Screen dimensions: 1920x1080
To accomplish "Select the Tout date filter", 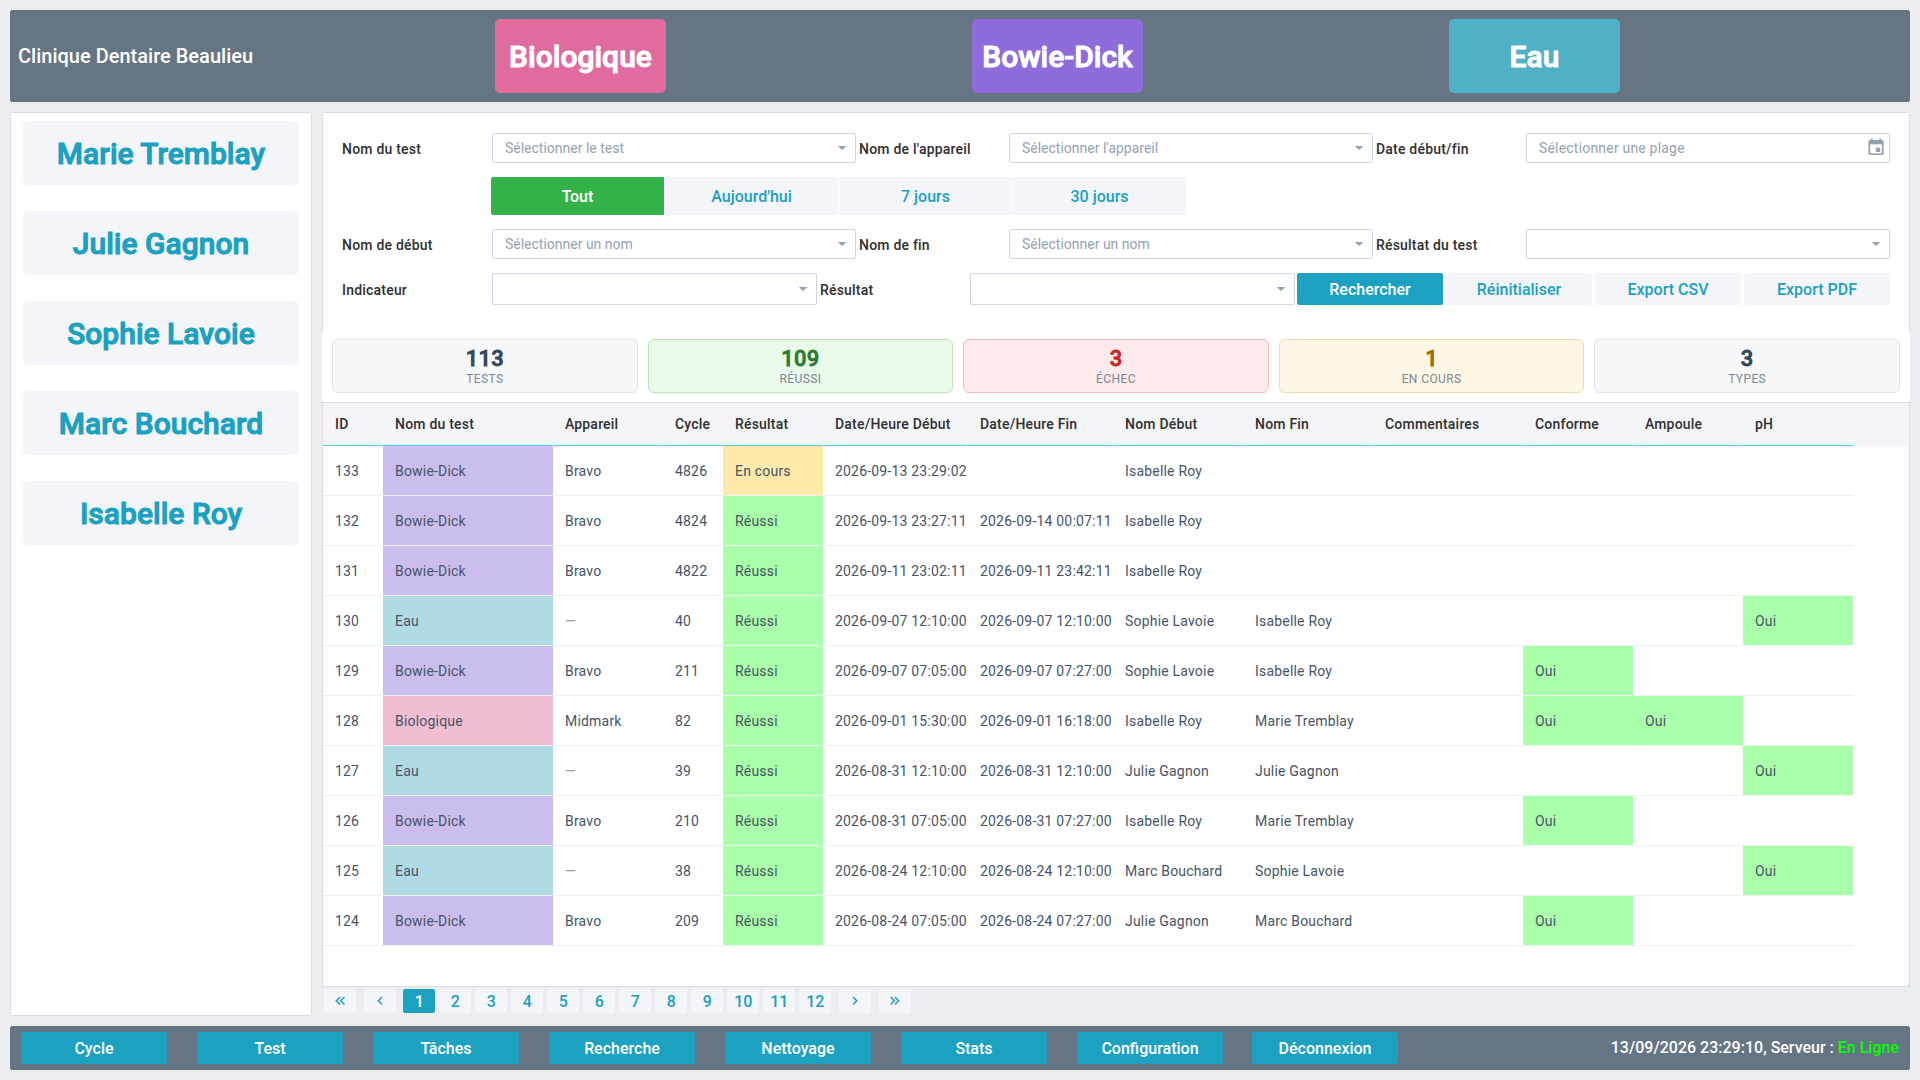I will 577,196.
